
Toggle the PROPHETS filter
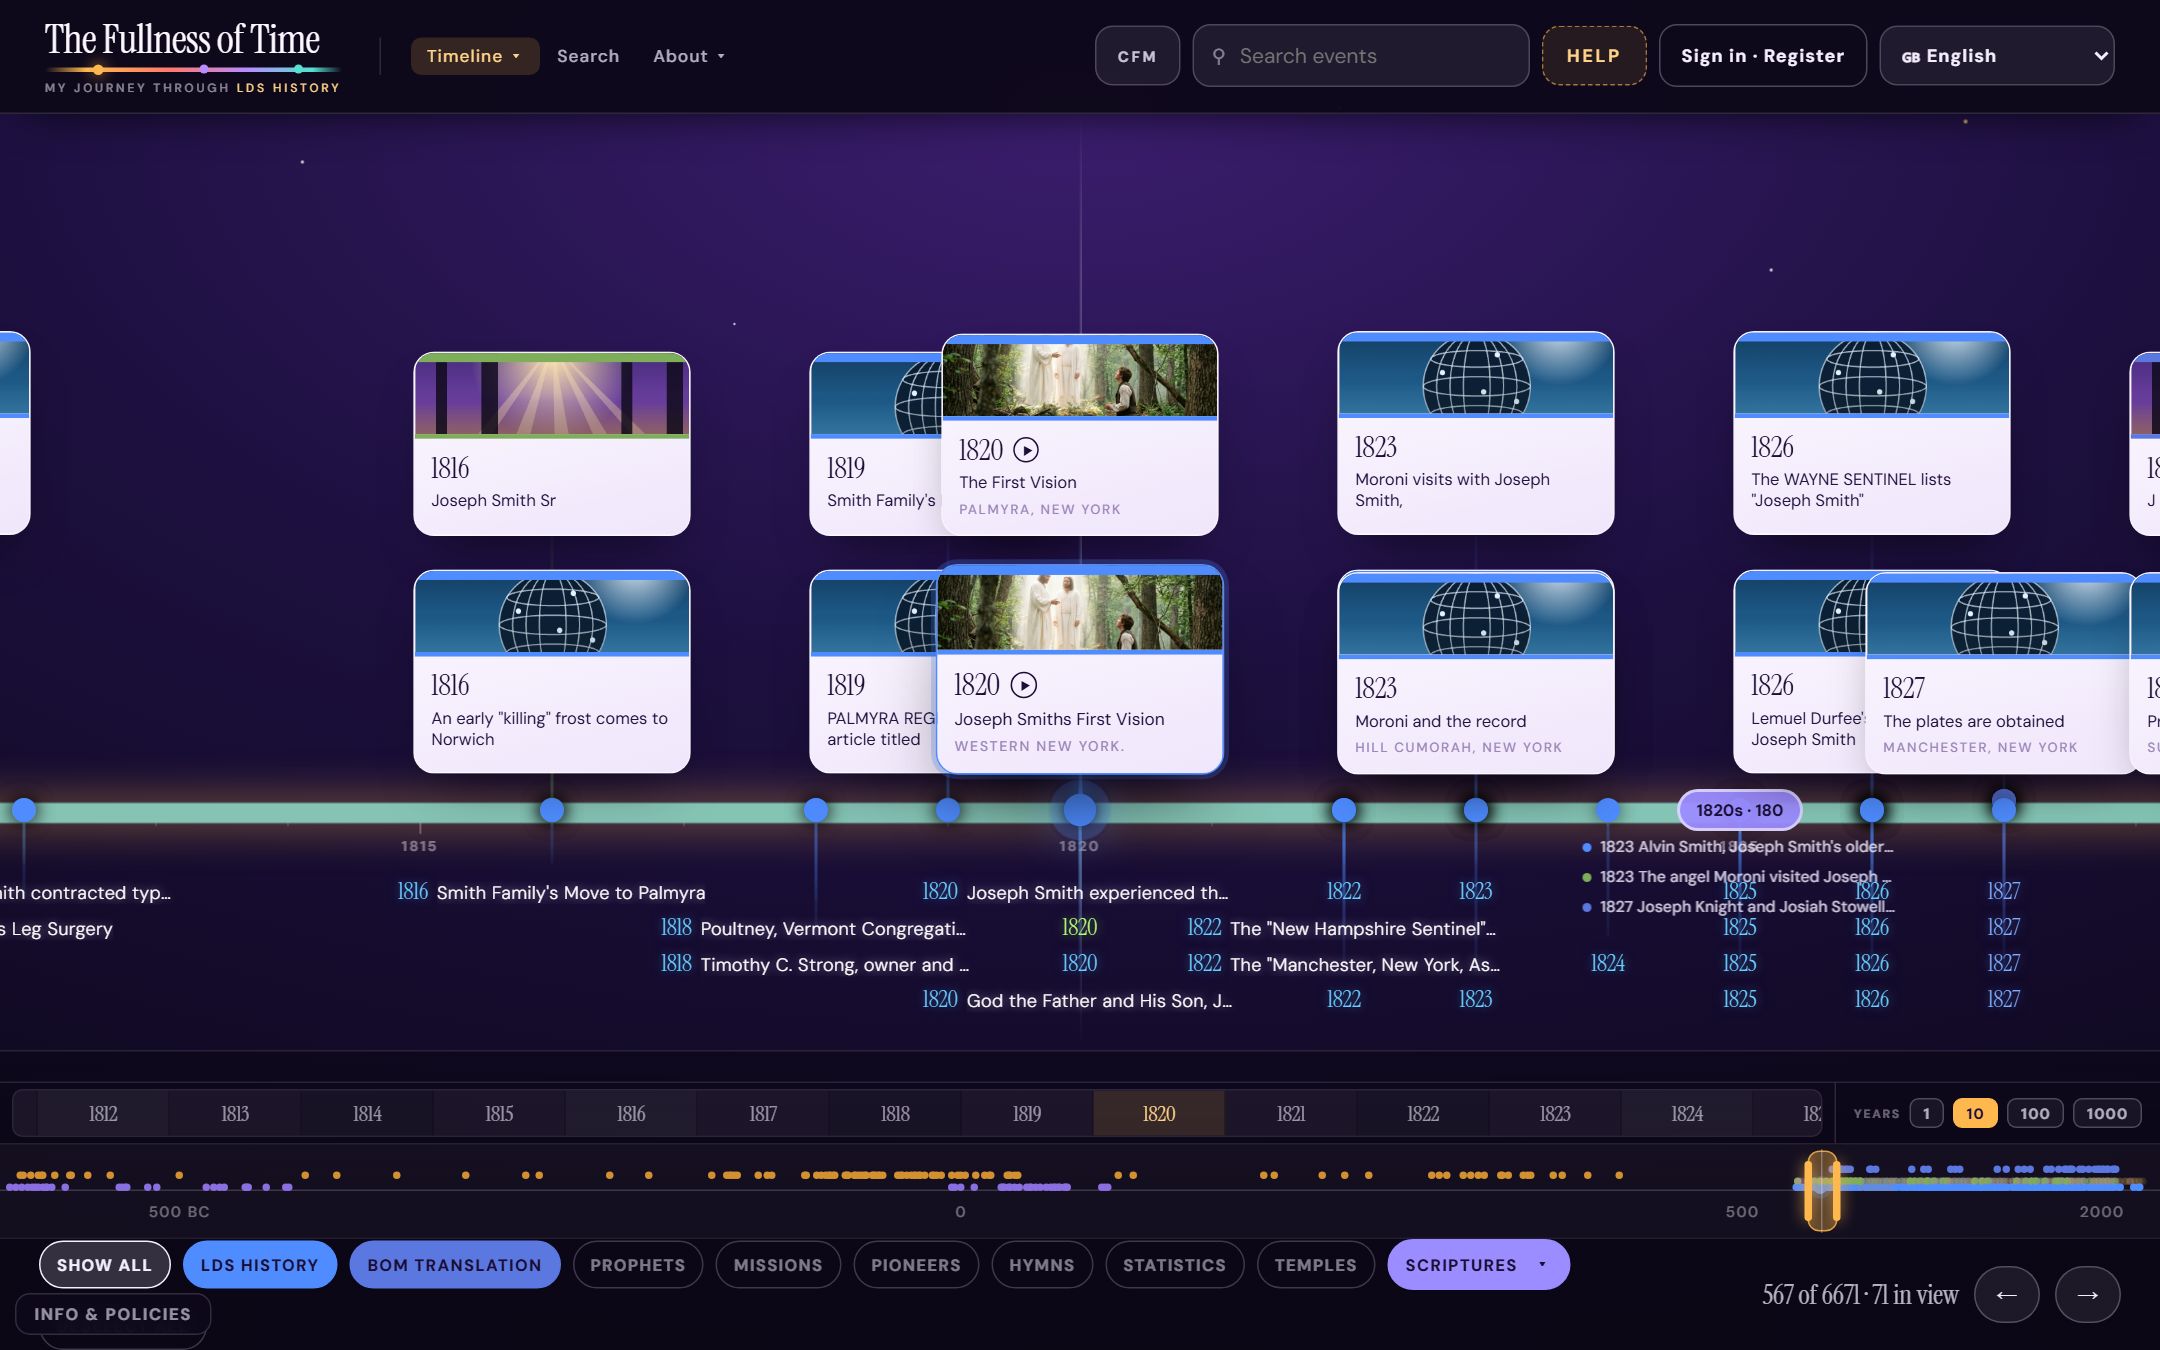coord(637,1265)
